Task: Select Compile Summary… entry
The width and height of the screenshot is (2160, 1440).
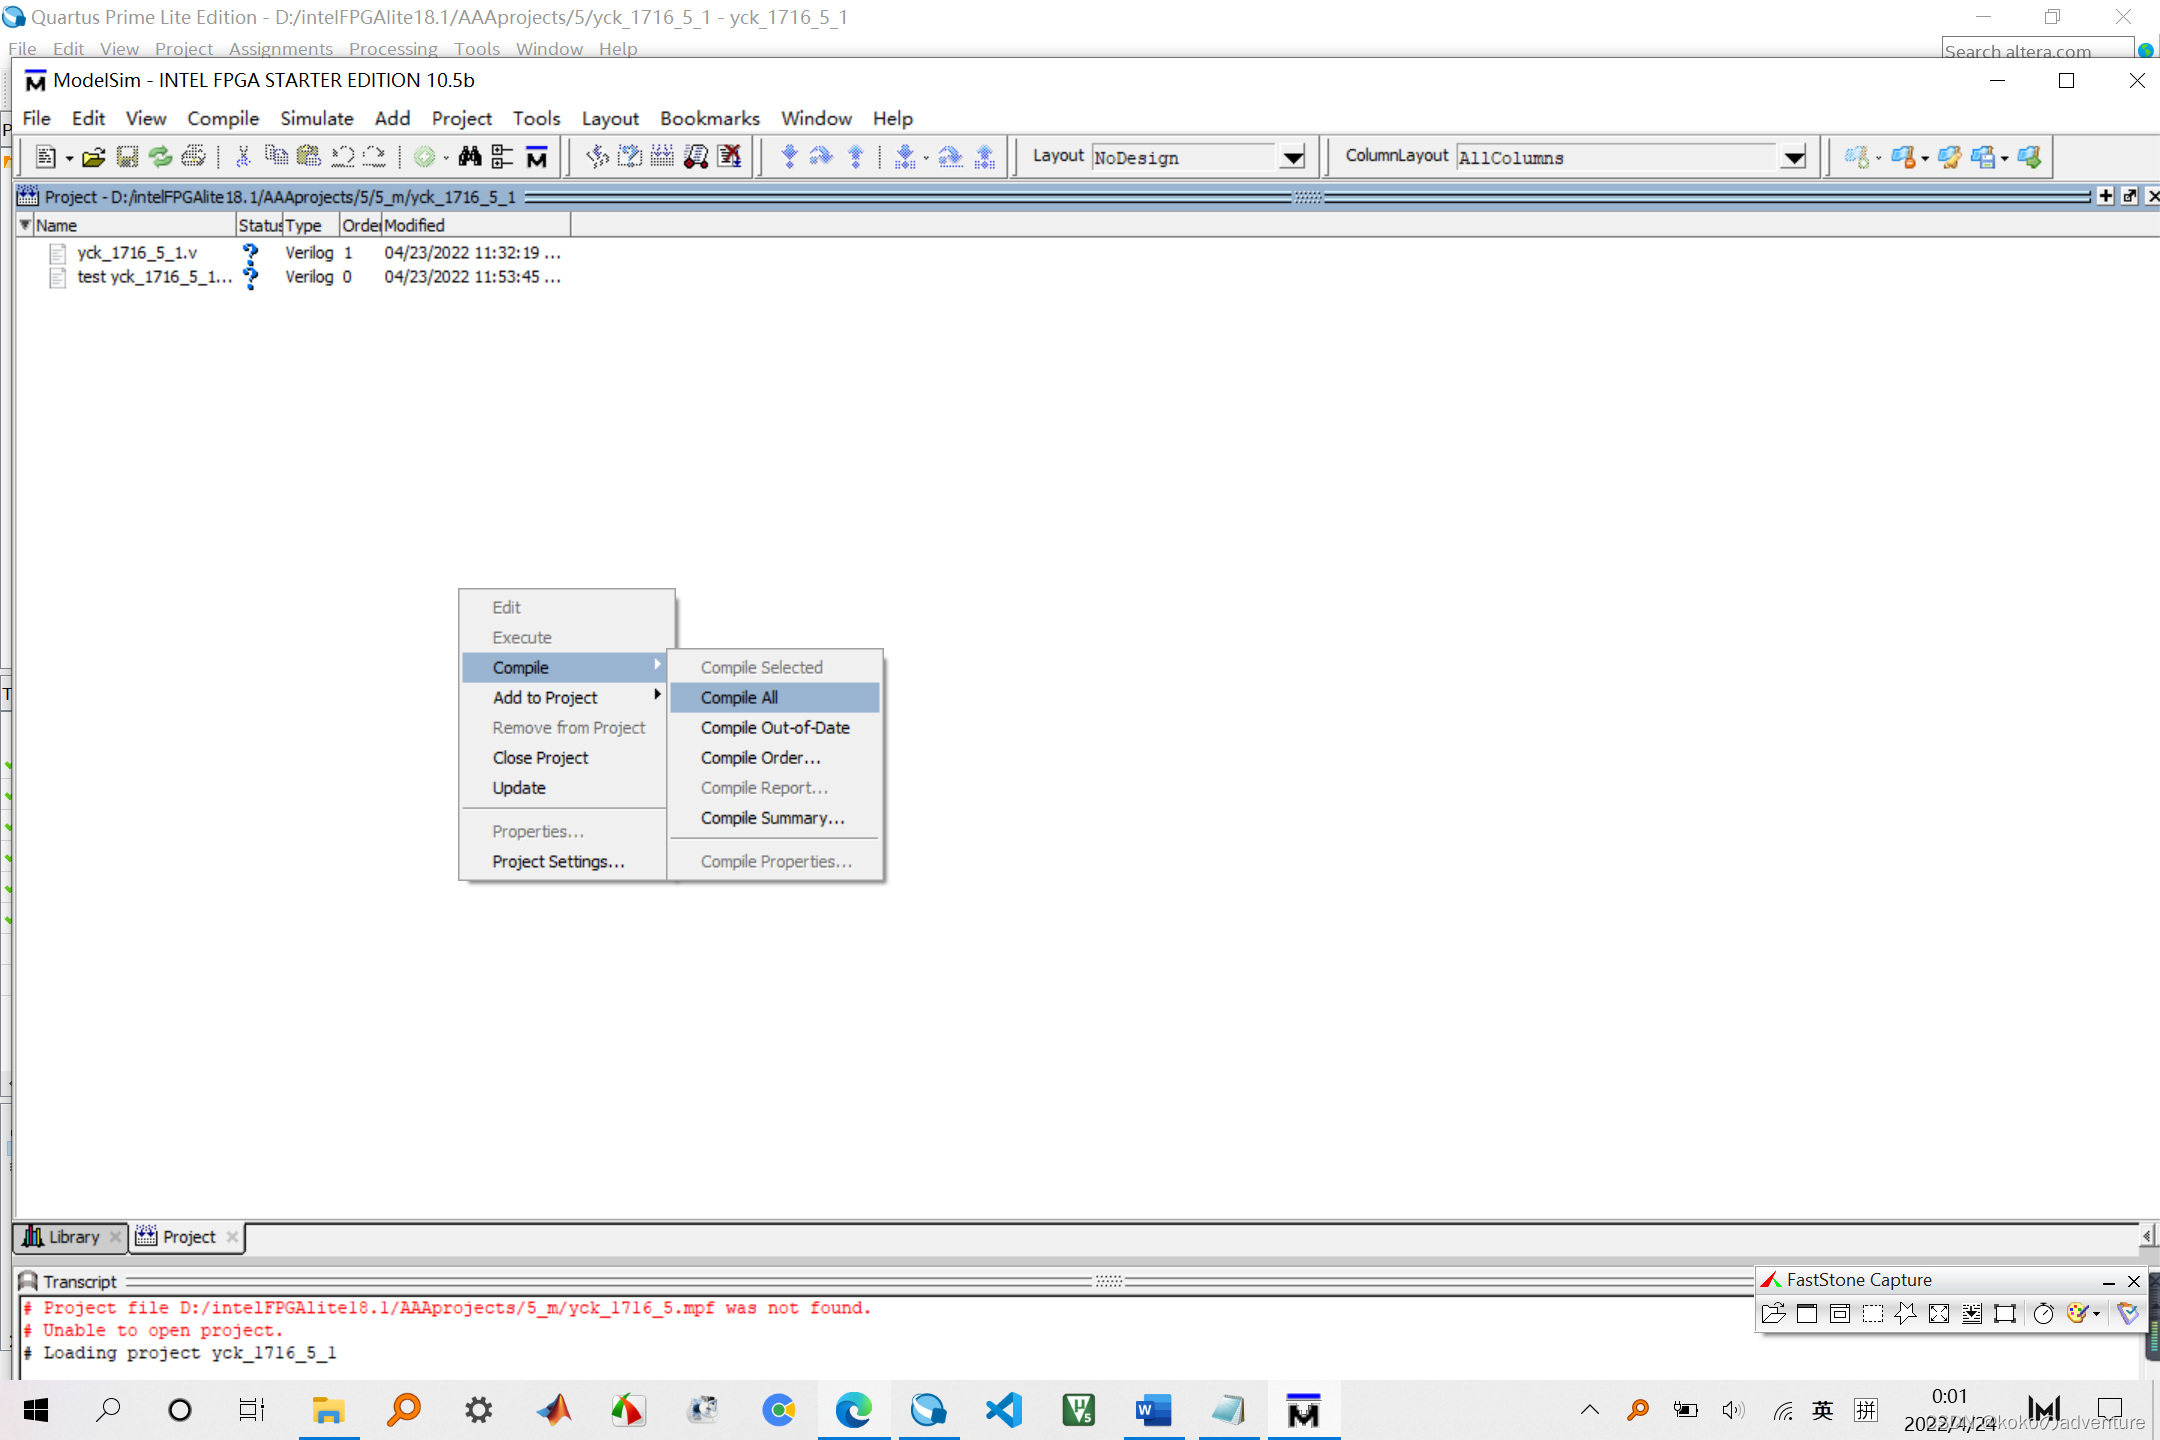Action: coord(775,817)
